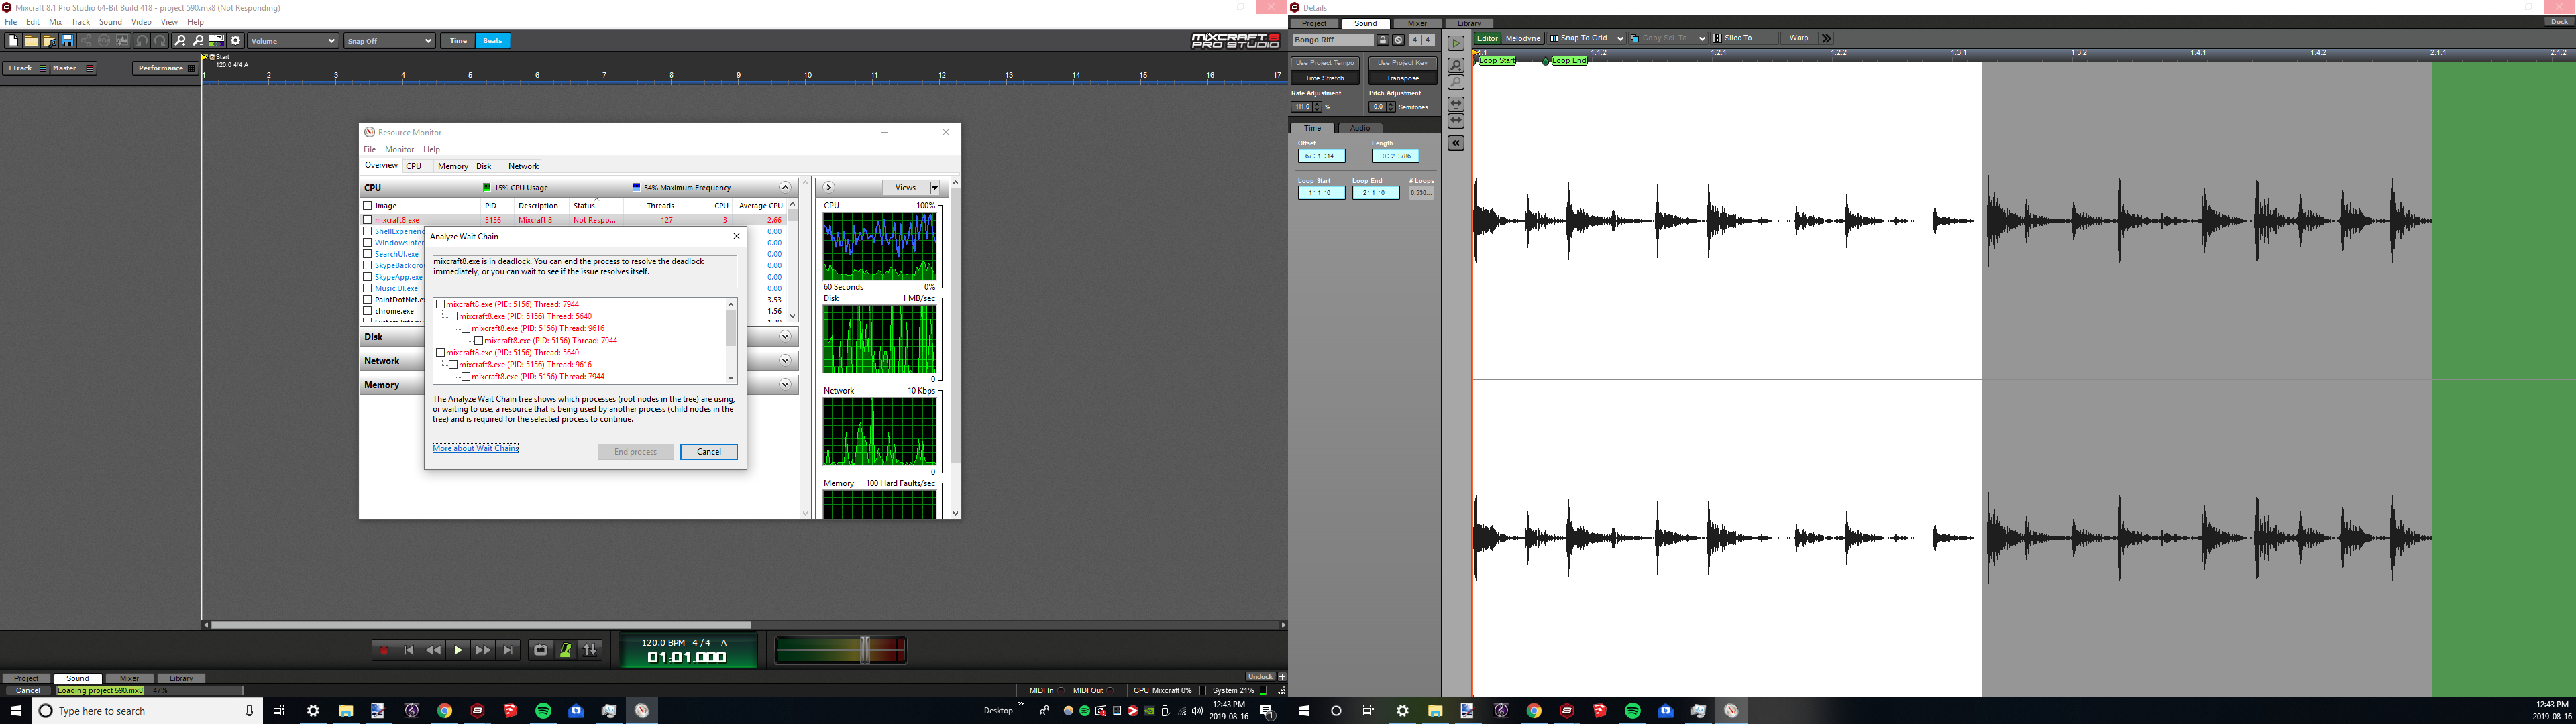The image size is (2576, 724).
Task: Click the Add Sound File folder icon
Action: coord(49,41)
